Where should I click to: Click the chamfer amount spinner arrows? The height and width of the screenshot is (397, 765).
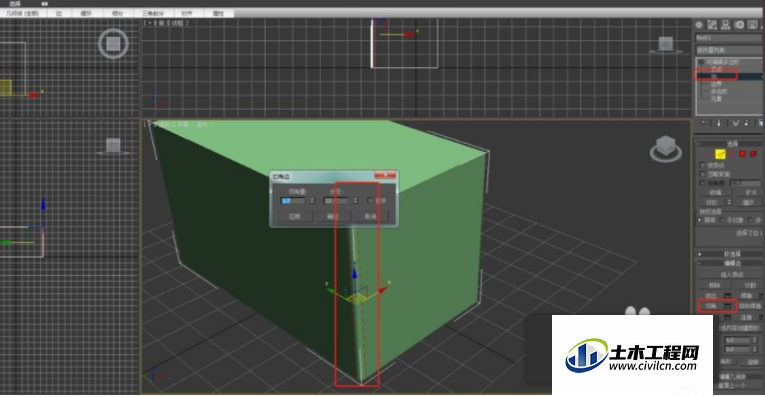tap(312, 200)
